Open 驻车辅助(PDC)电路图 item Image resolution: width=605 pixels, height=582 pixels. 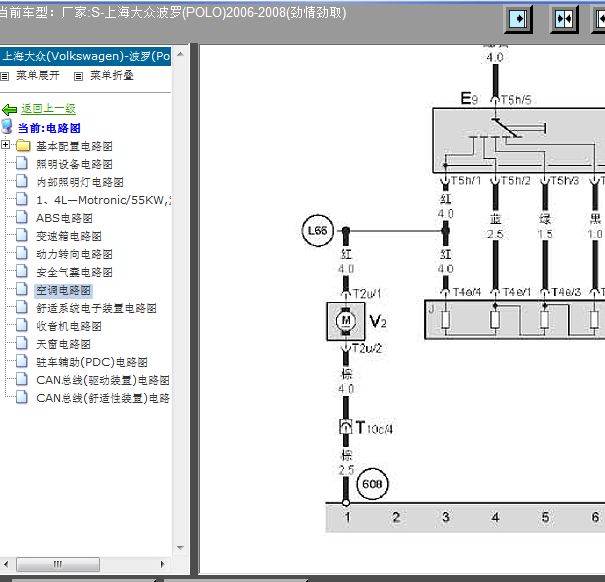pyautogui.click(x=92, y=362)
